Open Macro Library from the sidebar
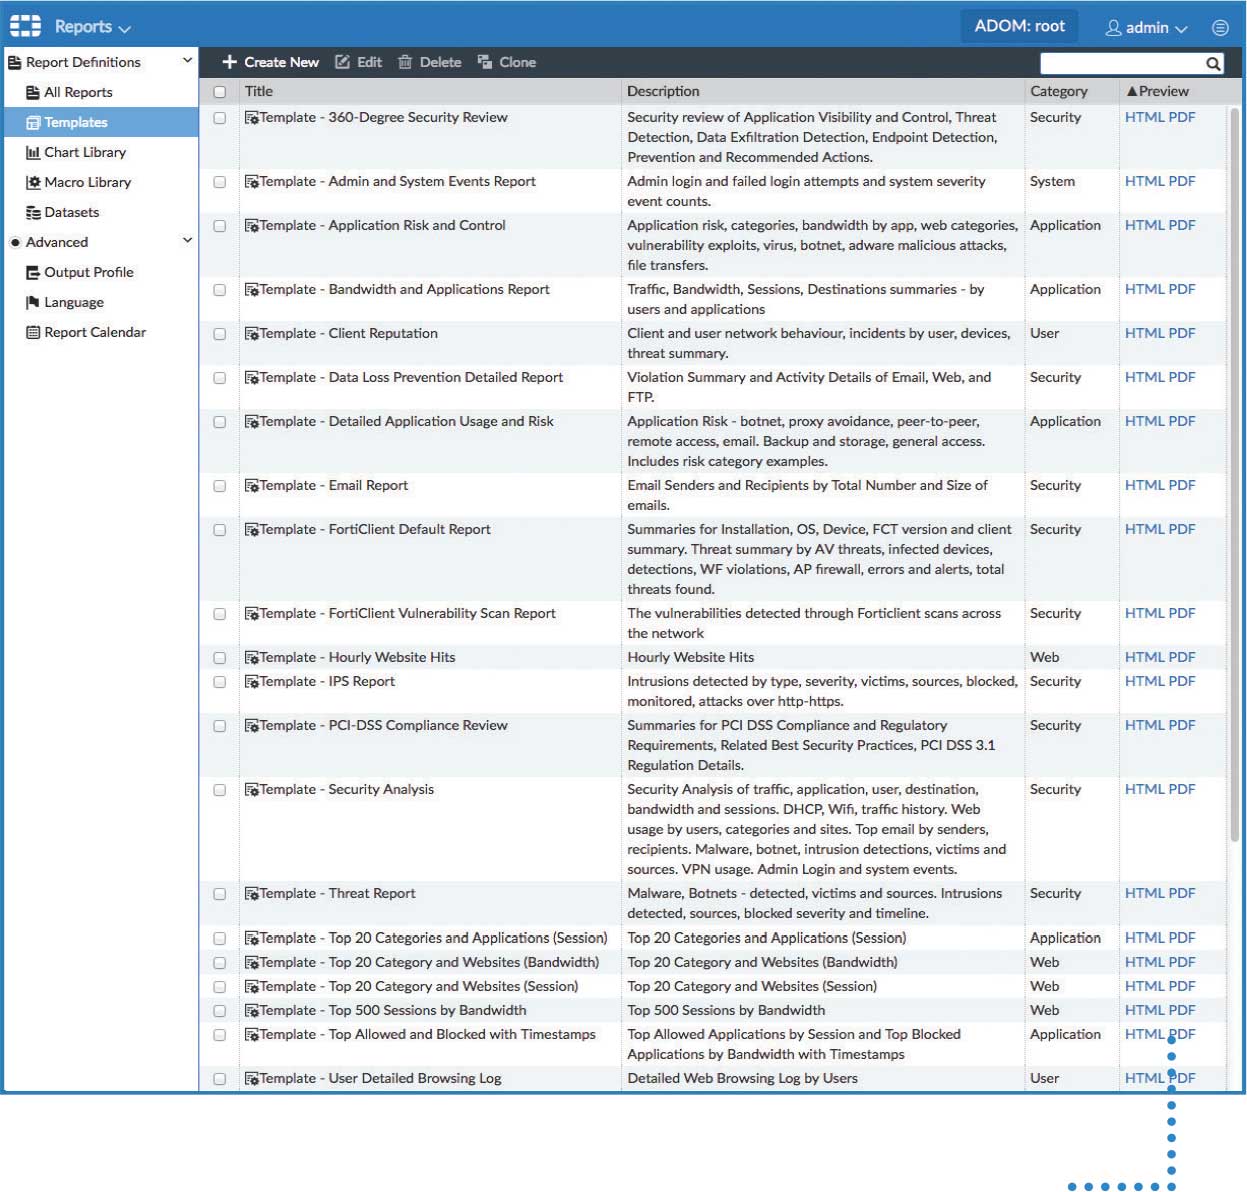This screenshot has height=1192, width=1247. [x=87, y=182]
